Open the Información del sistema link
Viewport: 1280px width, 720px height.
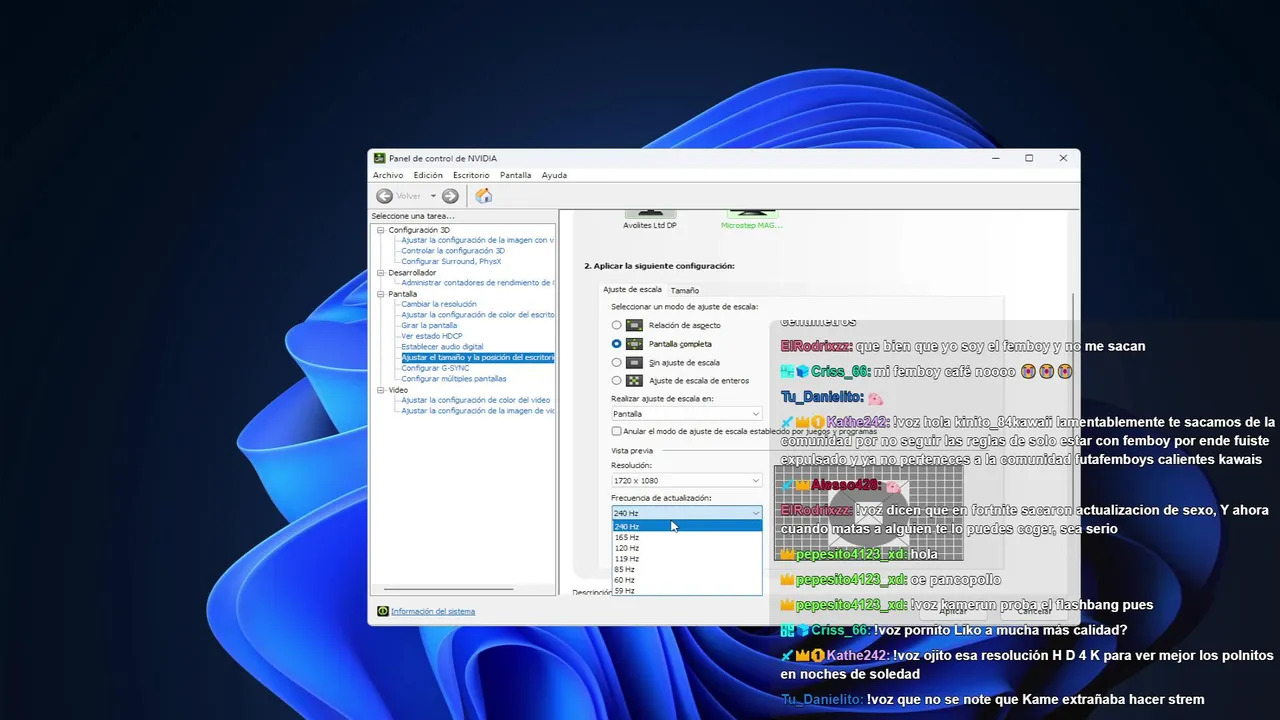tap(433, 611)
